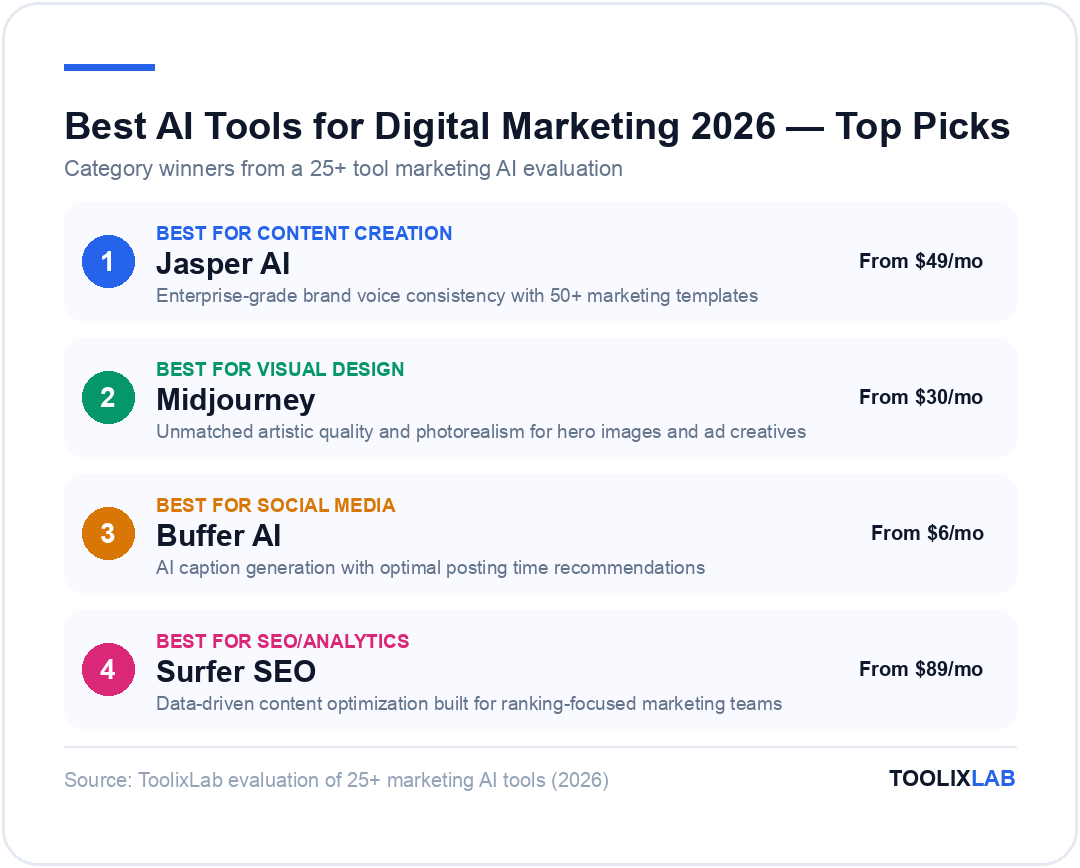1080x868 pixels.
Task: Click the 'Best for Content Creation' label
Action: (304, 234)
